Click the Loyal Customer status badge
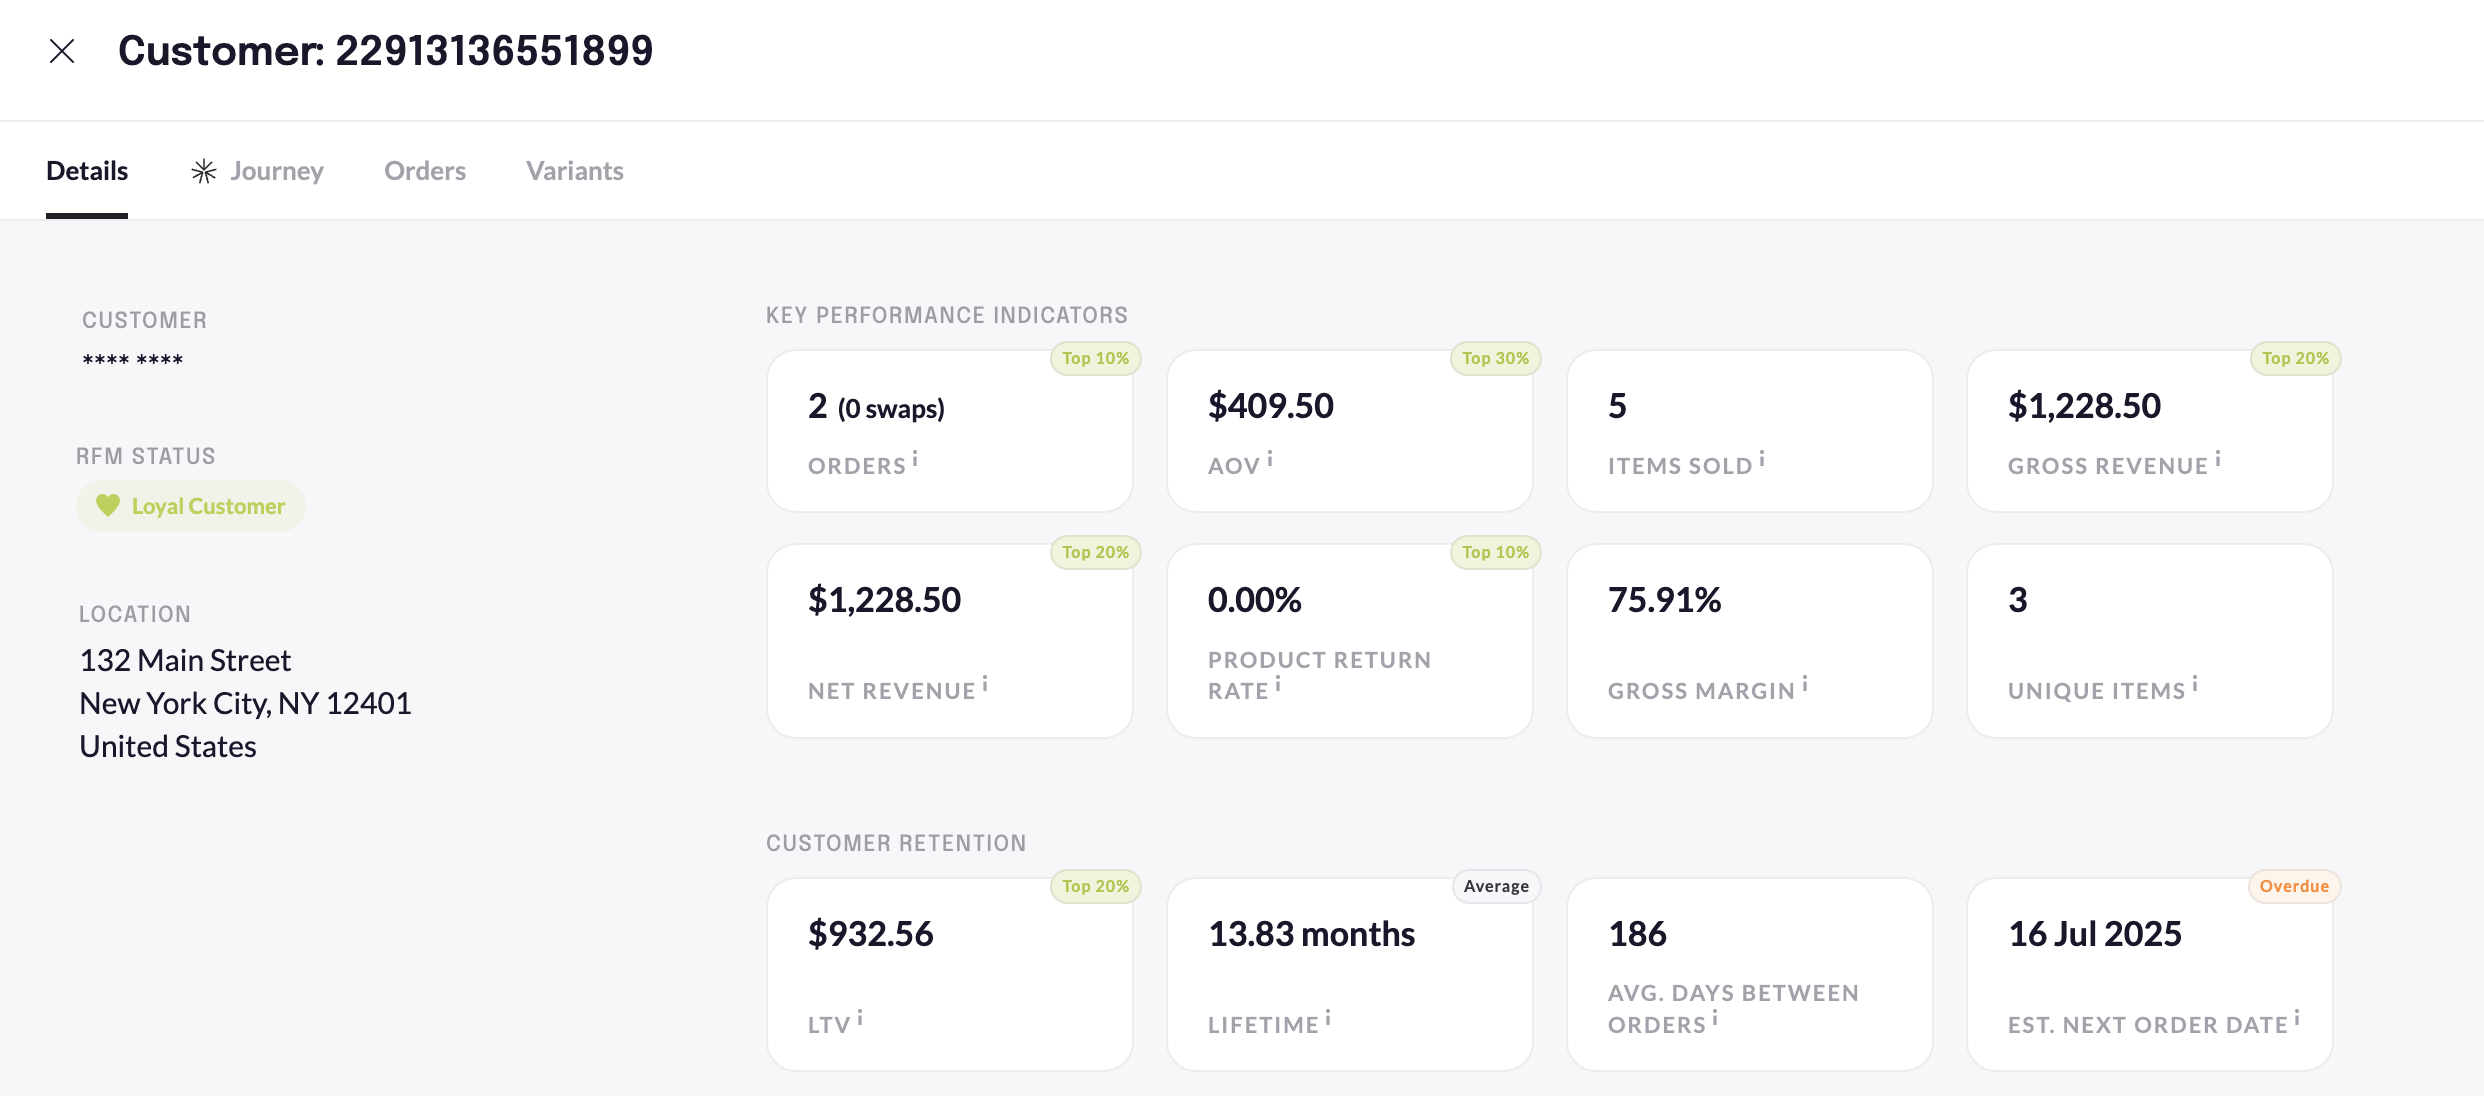This screenshot has height=1096, width=2484. tap(191, 505)
